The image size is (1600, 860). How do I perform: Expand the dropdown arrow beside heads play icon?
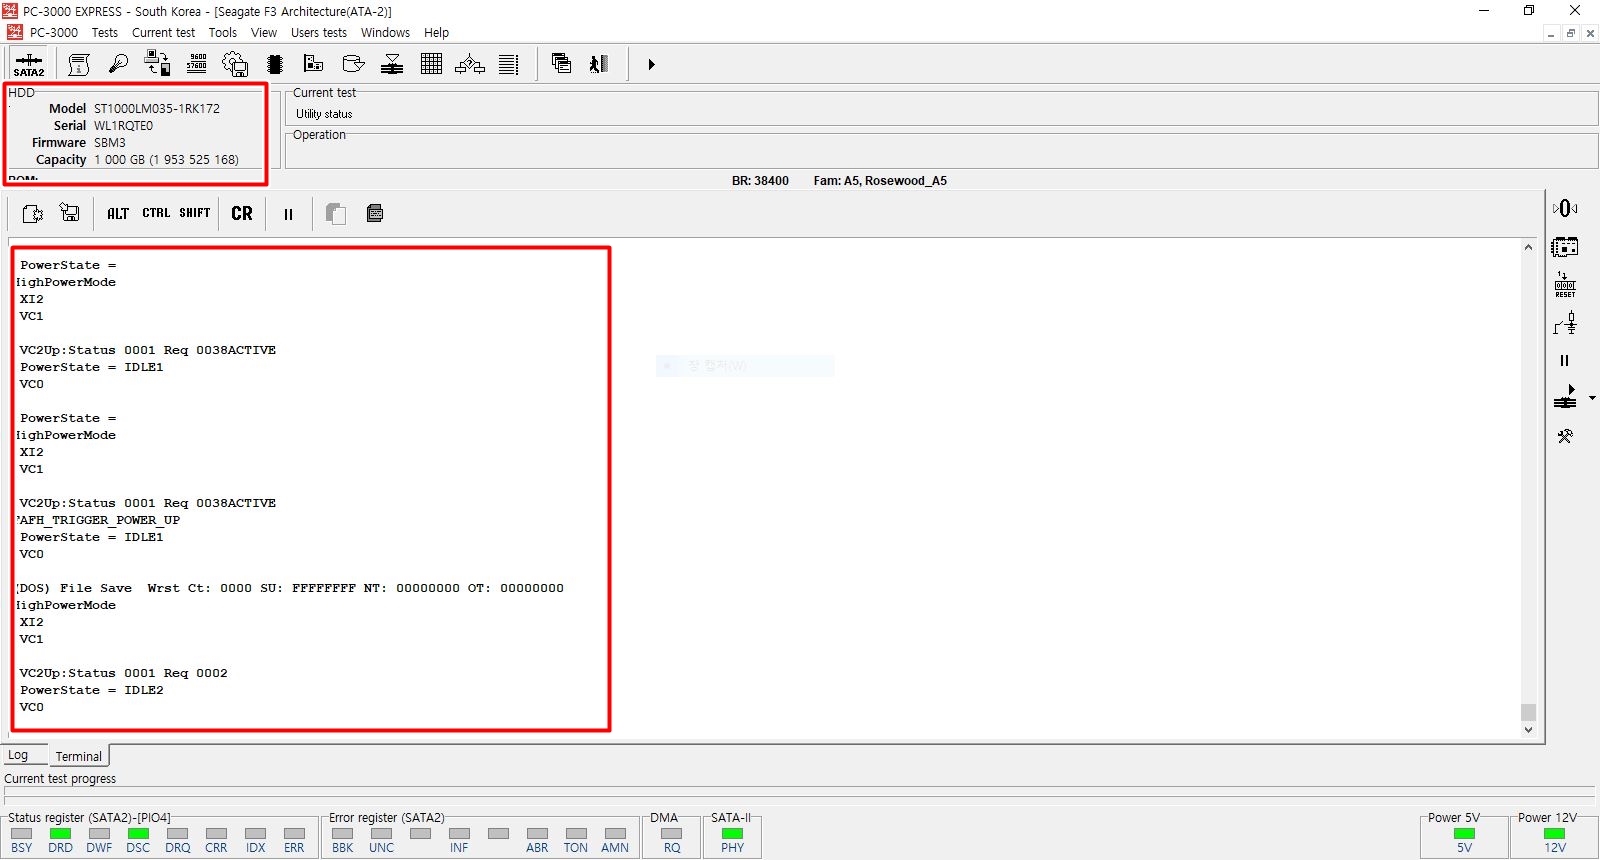pyautogui.click(x=1592, y=398)
